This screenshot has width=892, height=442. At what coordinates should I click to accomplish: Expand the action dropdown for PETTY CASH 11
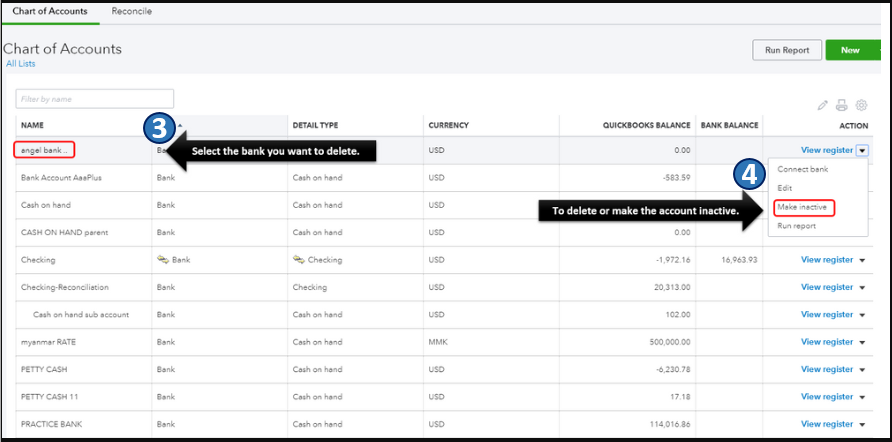(x=862, y=397)
